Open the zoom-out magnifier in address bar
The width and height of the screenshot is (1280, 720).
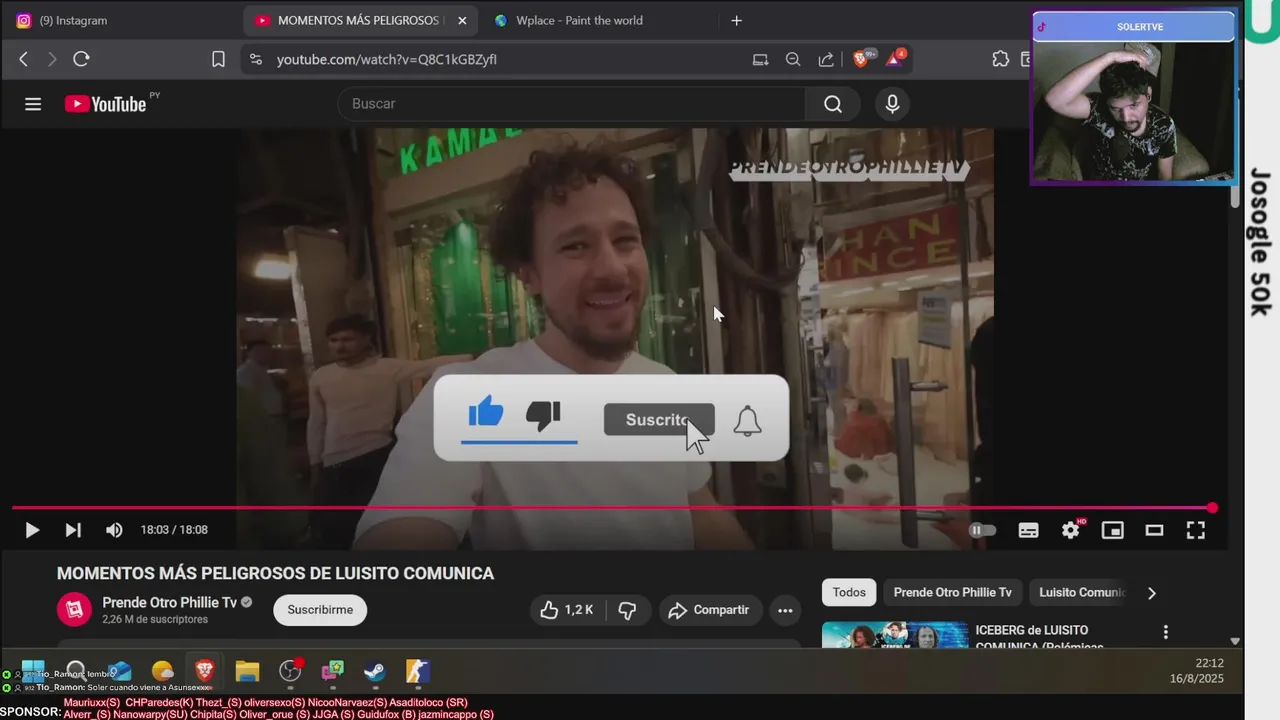pyautogui.click(x=793, y=59)
